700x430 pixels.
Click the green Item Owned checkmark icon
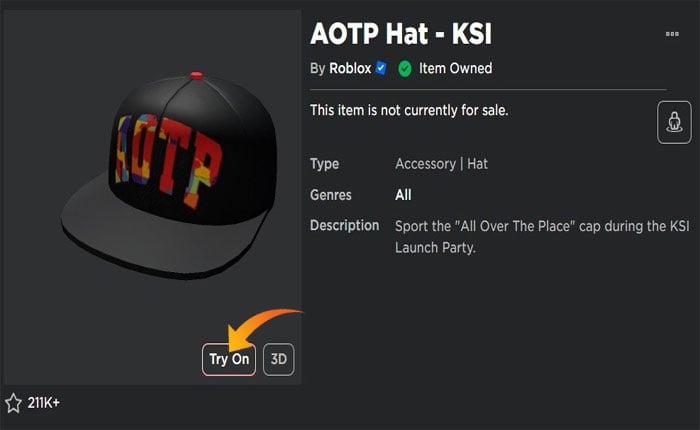pyautogui.click(x=405, y=69)
